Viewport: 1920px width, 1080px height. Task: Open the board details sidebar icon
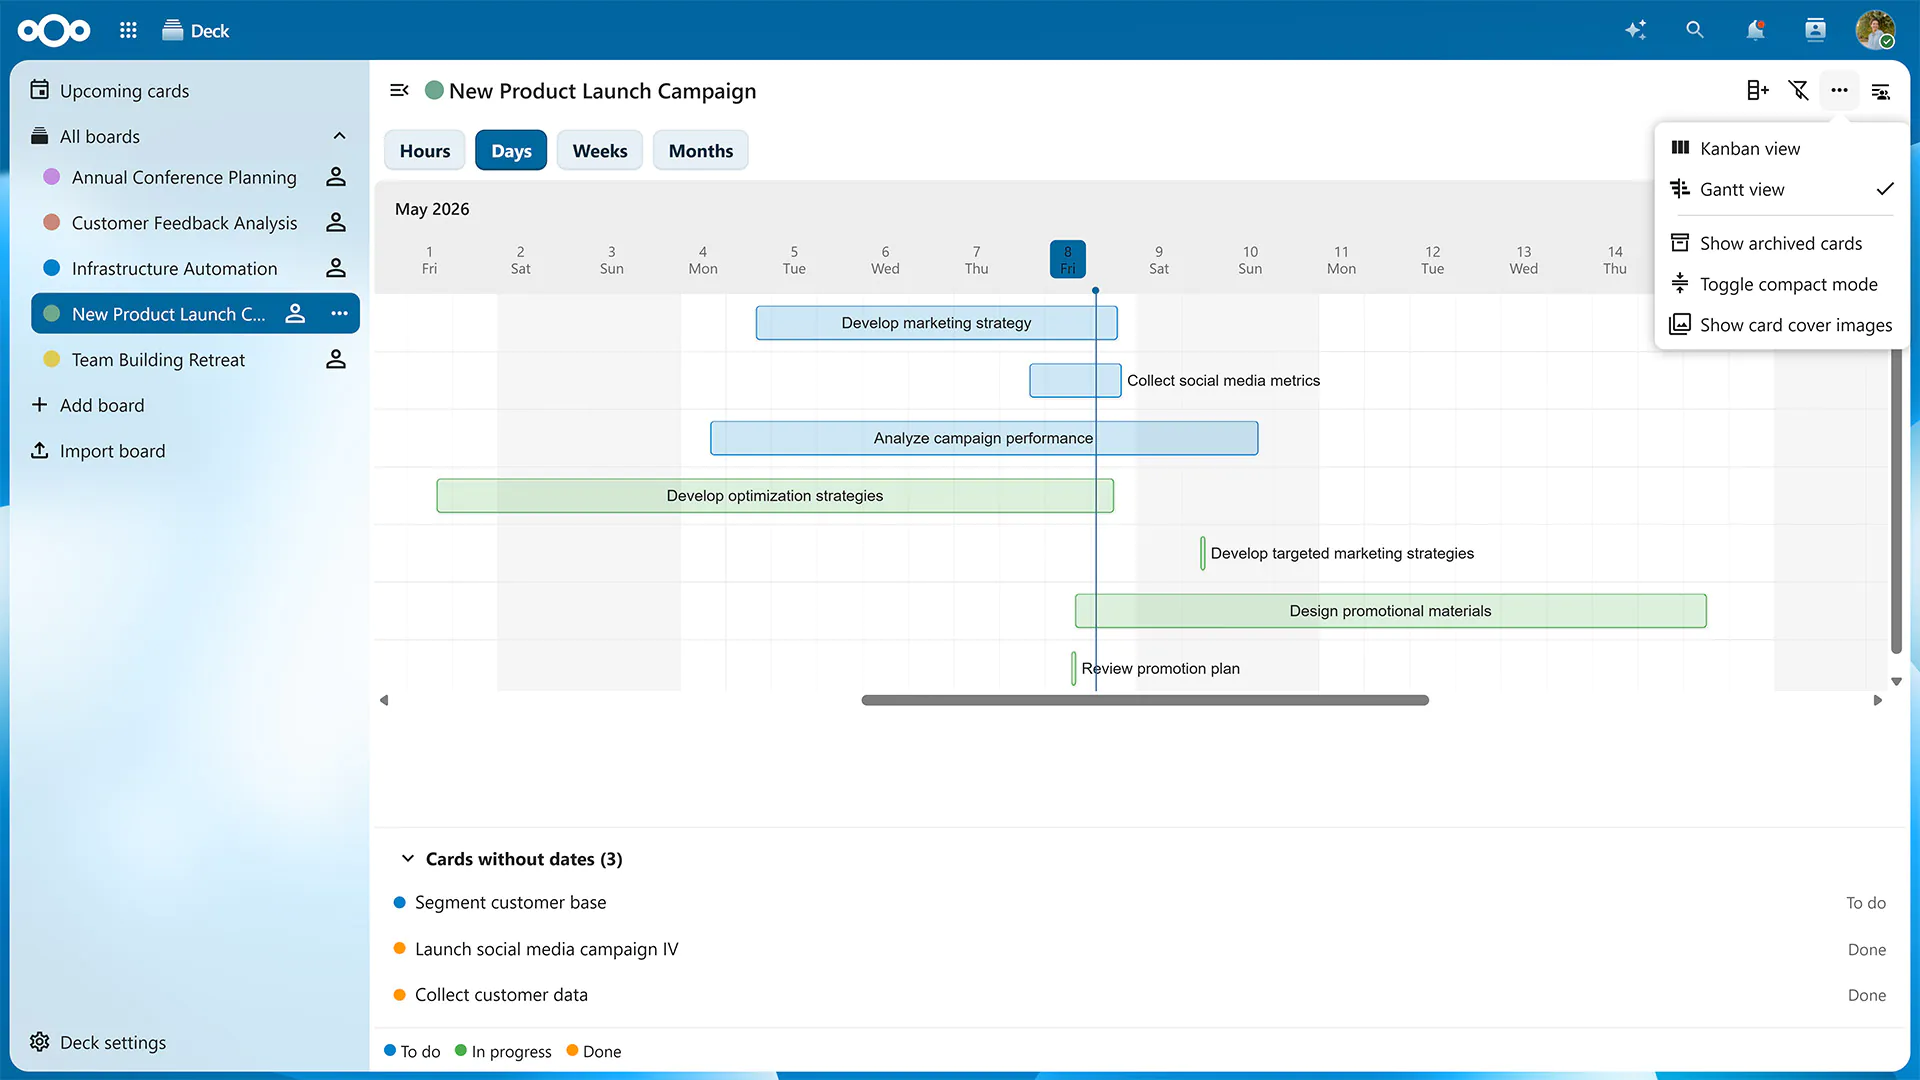point(1880,91)
